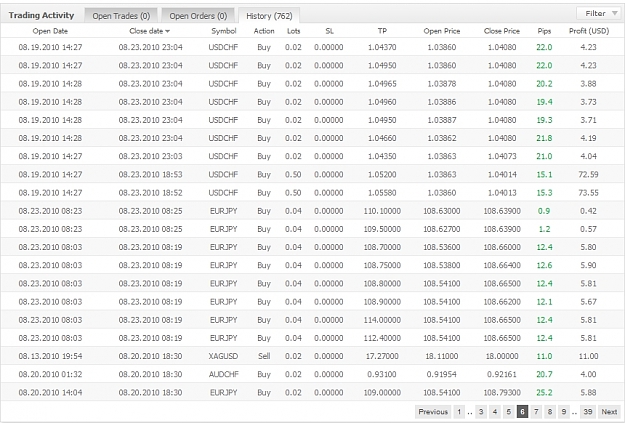The image size is (625, 423).
Task: Click the XAGUSD symbol cell
Action: 223,356
